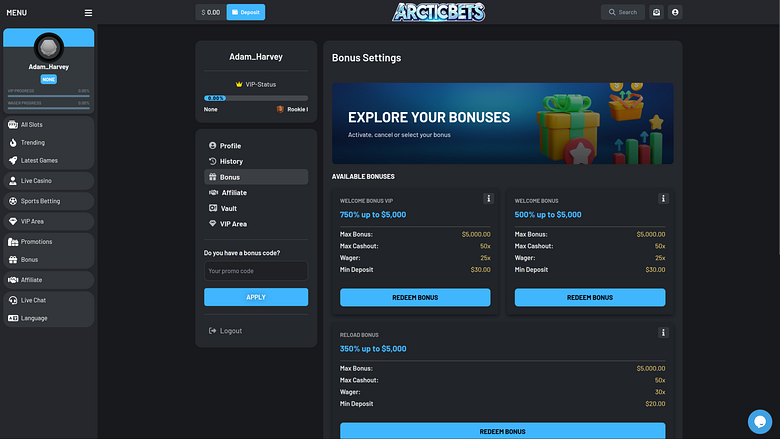Select the Bonus tab in account menu
The height and width of the screenshot is (439, 780).
[256, 177]
